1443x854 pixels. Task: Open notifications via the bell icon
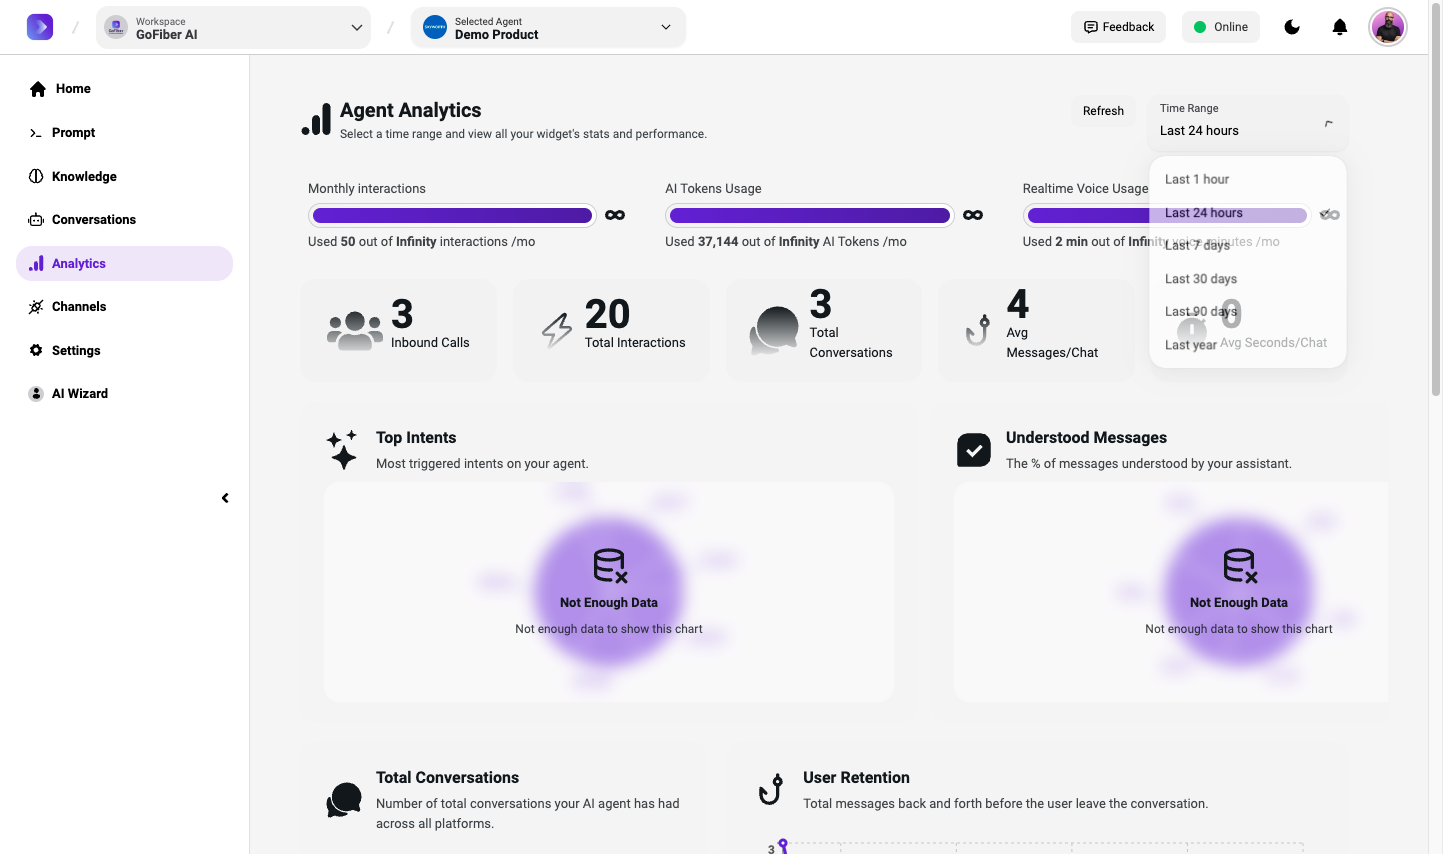(x=1340, y=27)
